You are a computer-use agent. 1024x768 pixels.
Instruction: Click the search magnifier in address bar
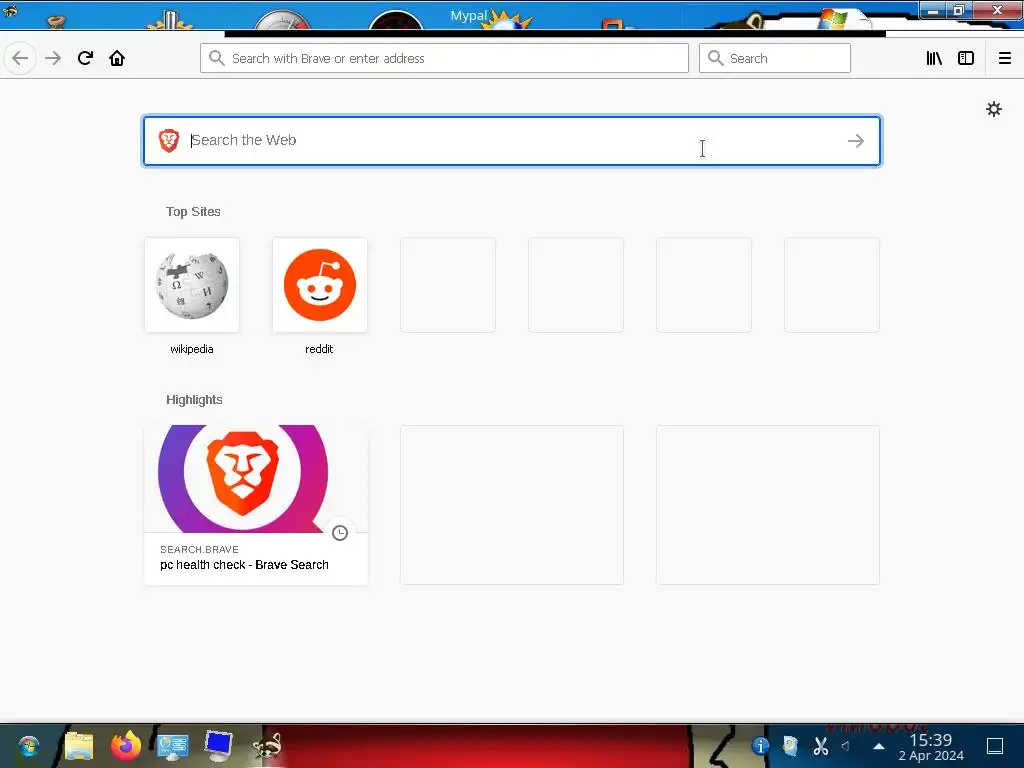(217, 58)
